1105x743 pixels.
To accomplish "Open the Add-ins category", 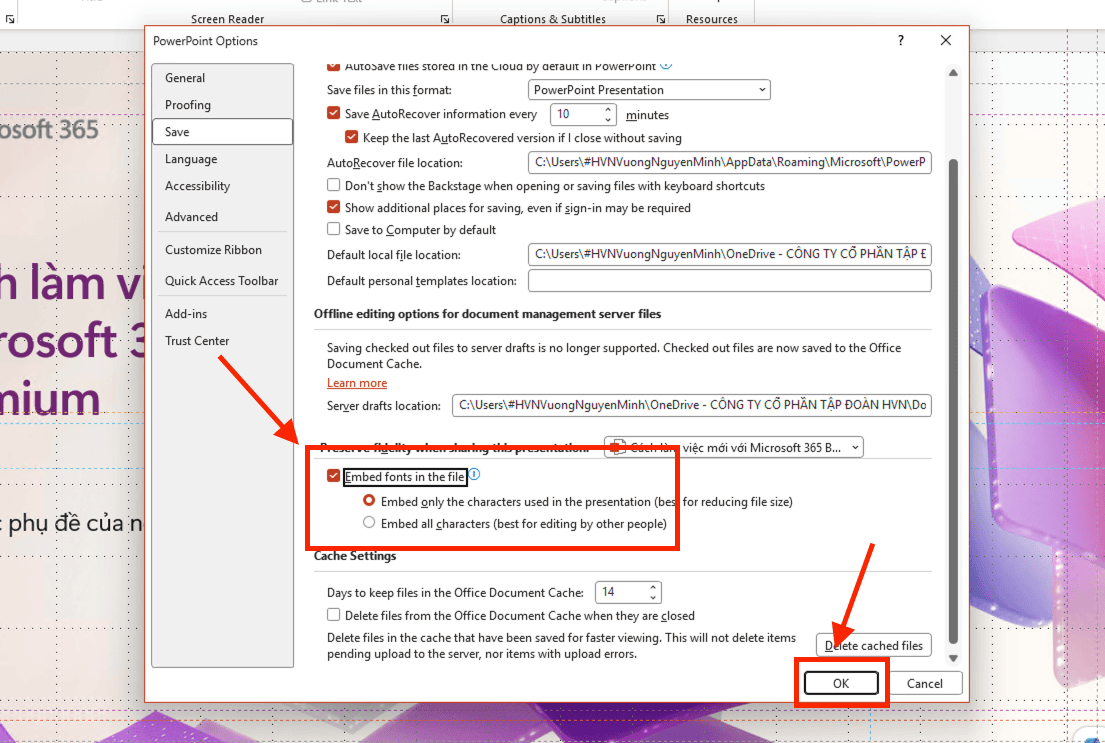I will pos(222,314).
